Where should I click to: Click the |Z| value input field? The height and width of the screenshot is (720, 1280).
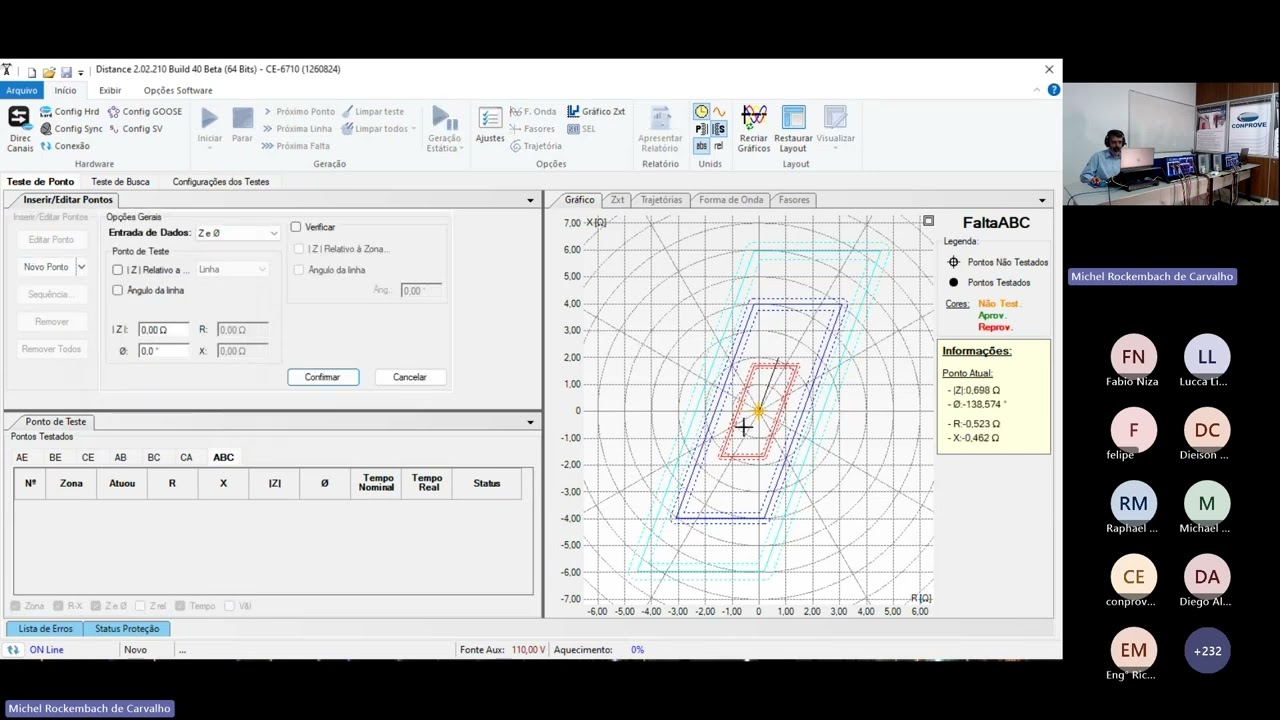coord(164,330)
